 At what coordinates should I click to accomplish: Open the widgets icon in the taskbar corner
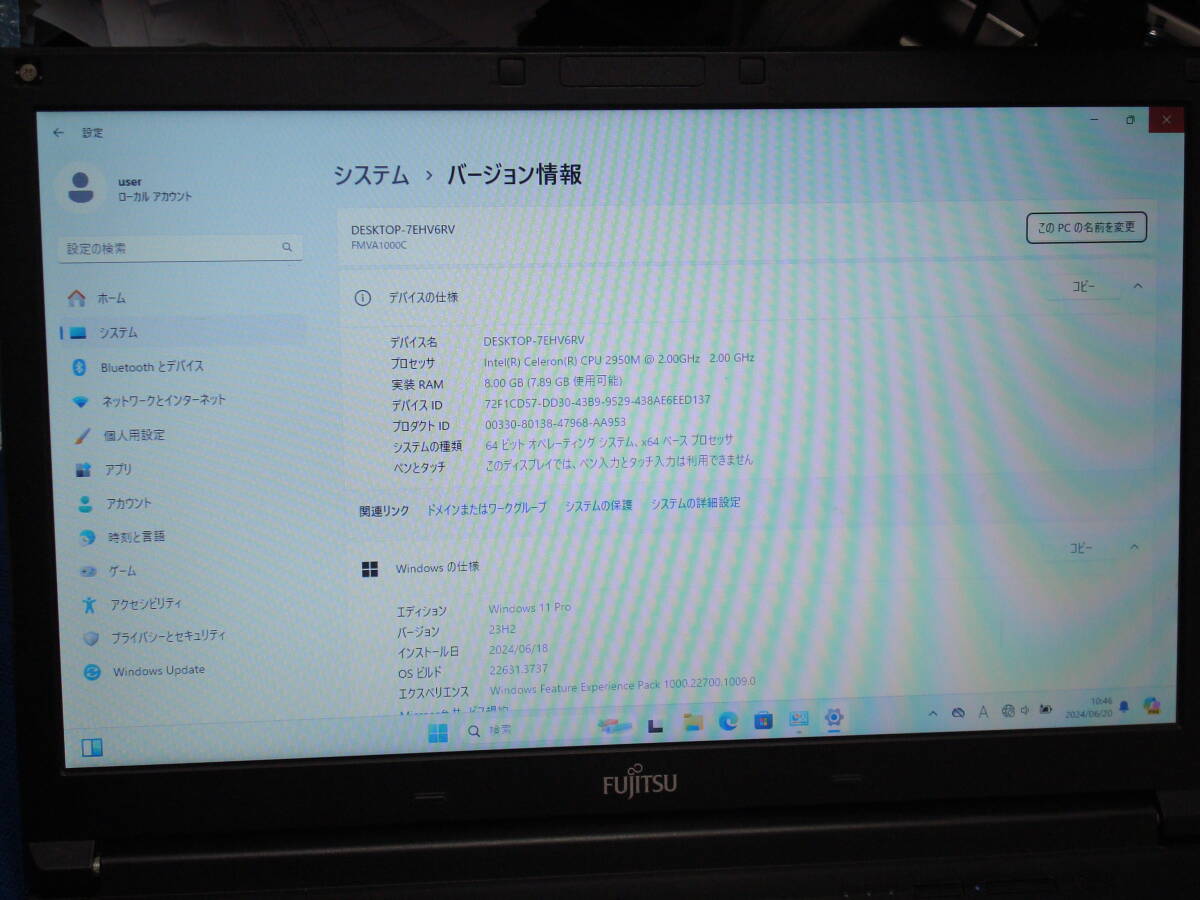coord(92,747)
